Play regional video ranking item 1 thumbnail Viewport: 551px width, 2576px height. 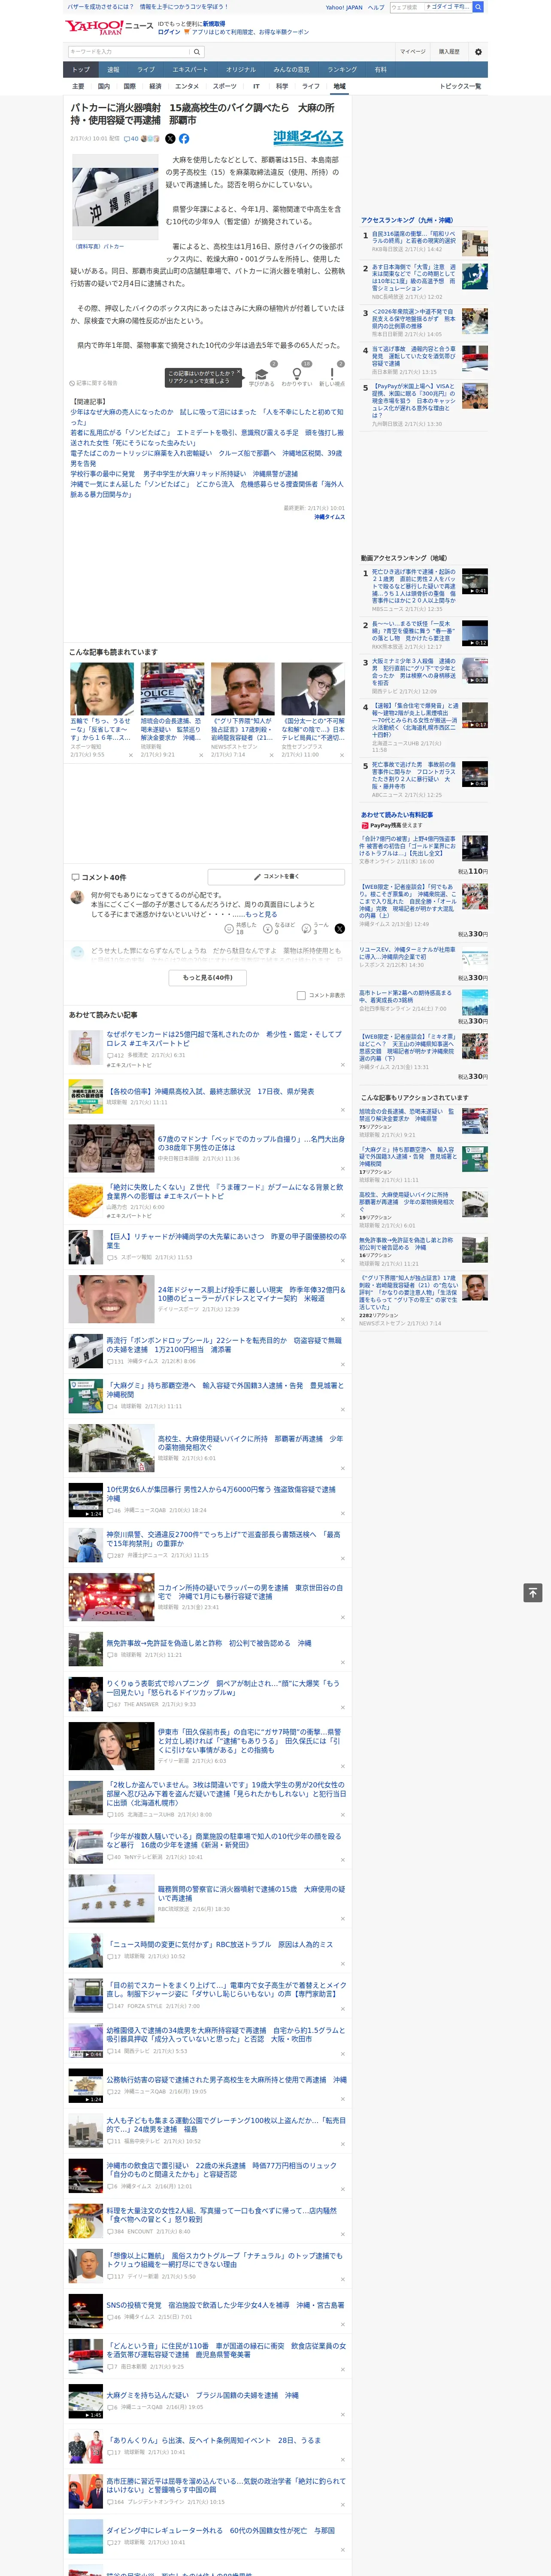click(475, 581)
